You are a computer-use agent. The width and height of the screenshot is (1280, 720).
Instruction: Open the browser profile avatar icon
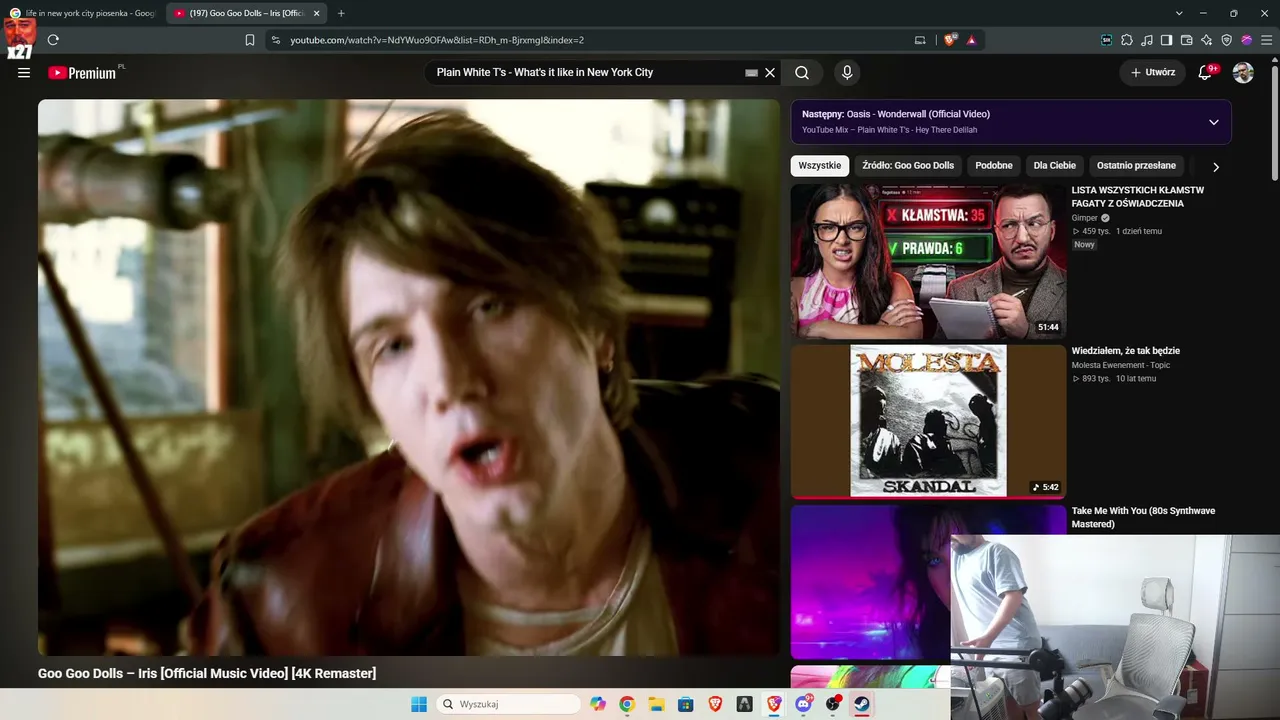[x=1247, y=40]
